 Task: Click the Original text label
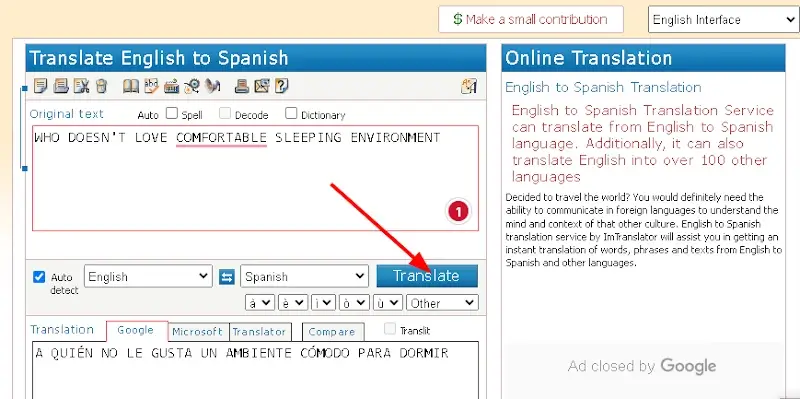66,114
